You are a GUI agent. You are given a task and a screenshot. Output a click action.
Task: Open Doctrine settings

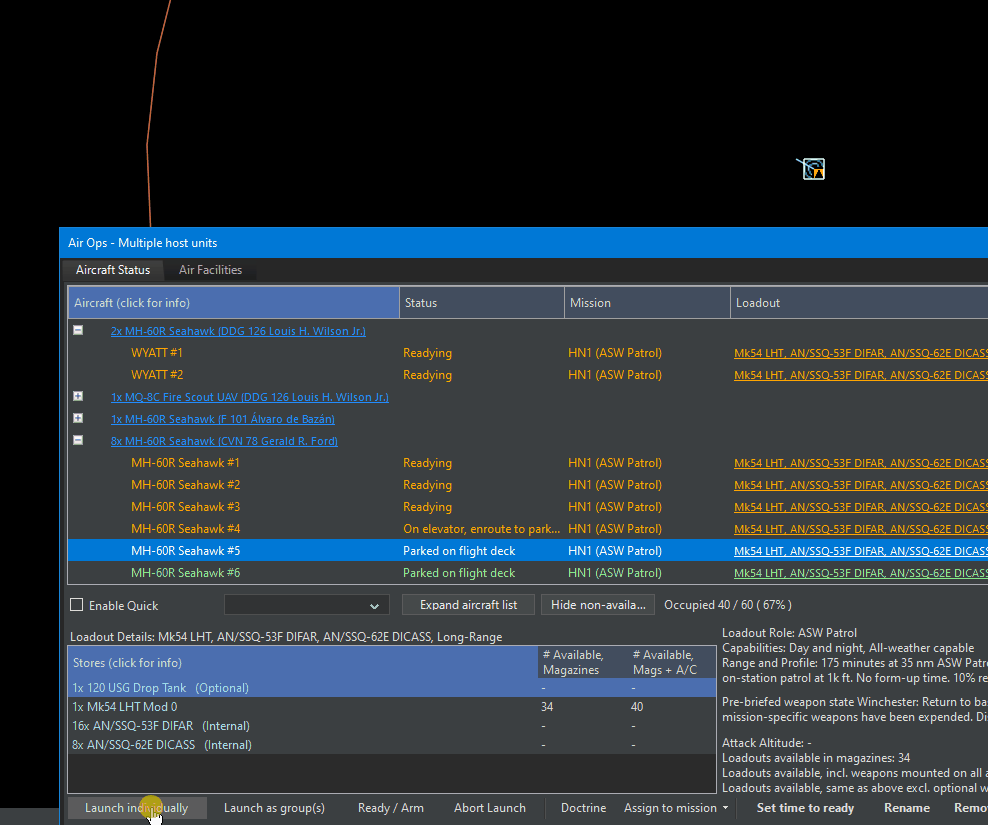pyautogui.click(x=583, y=808)
